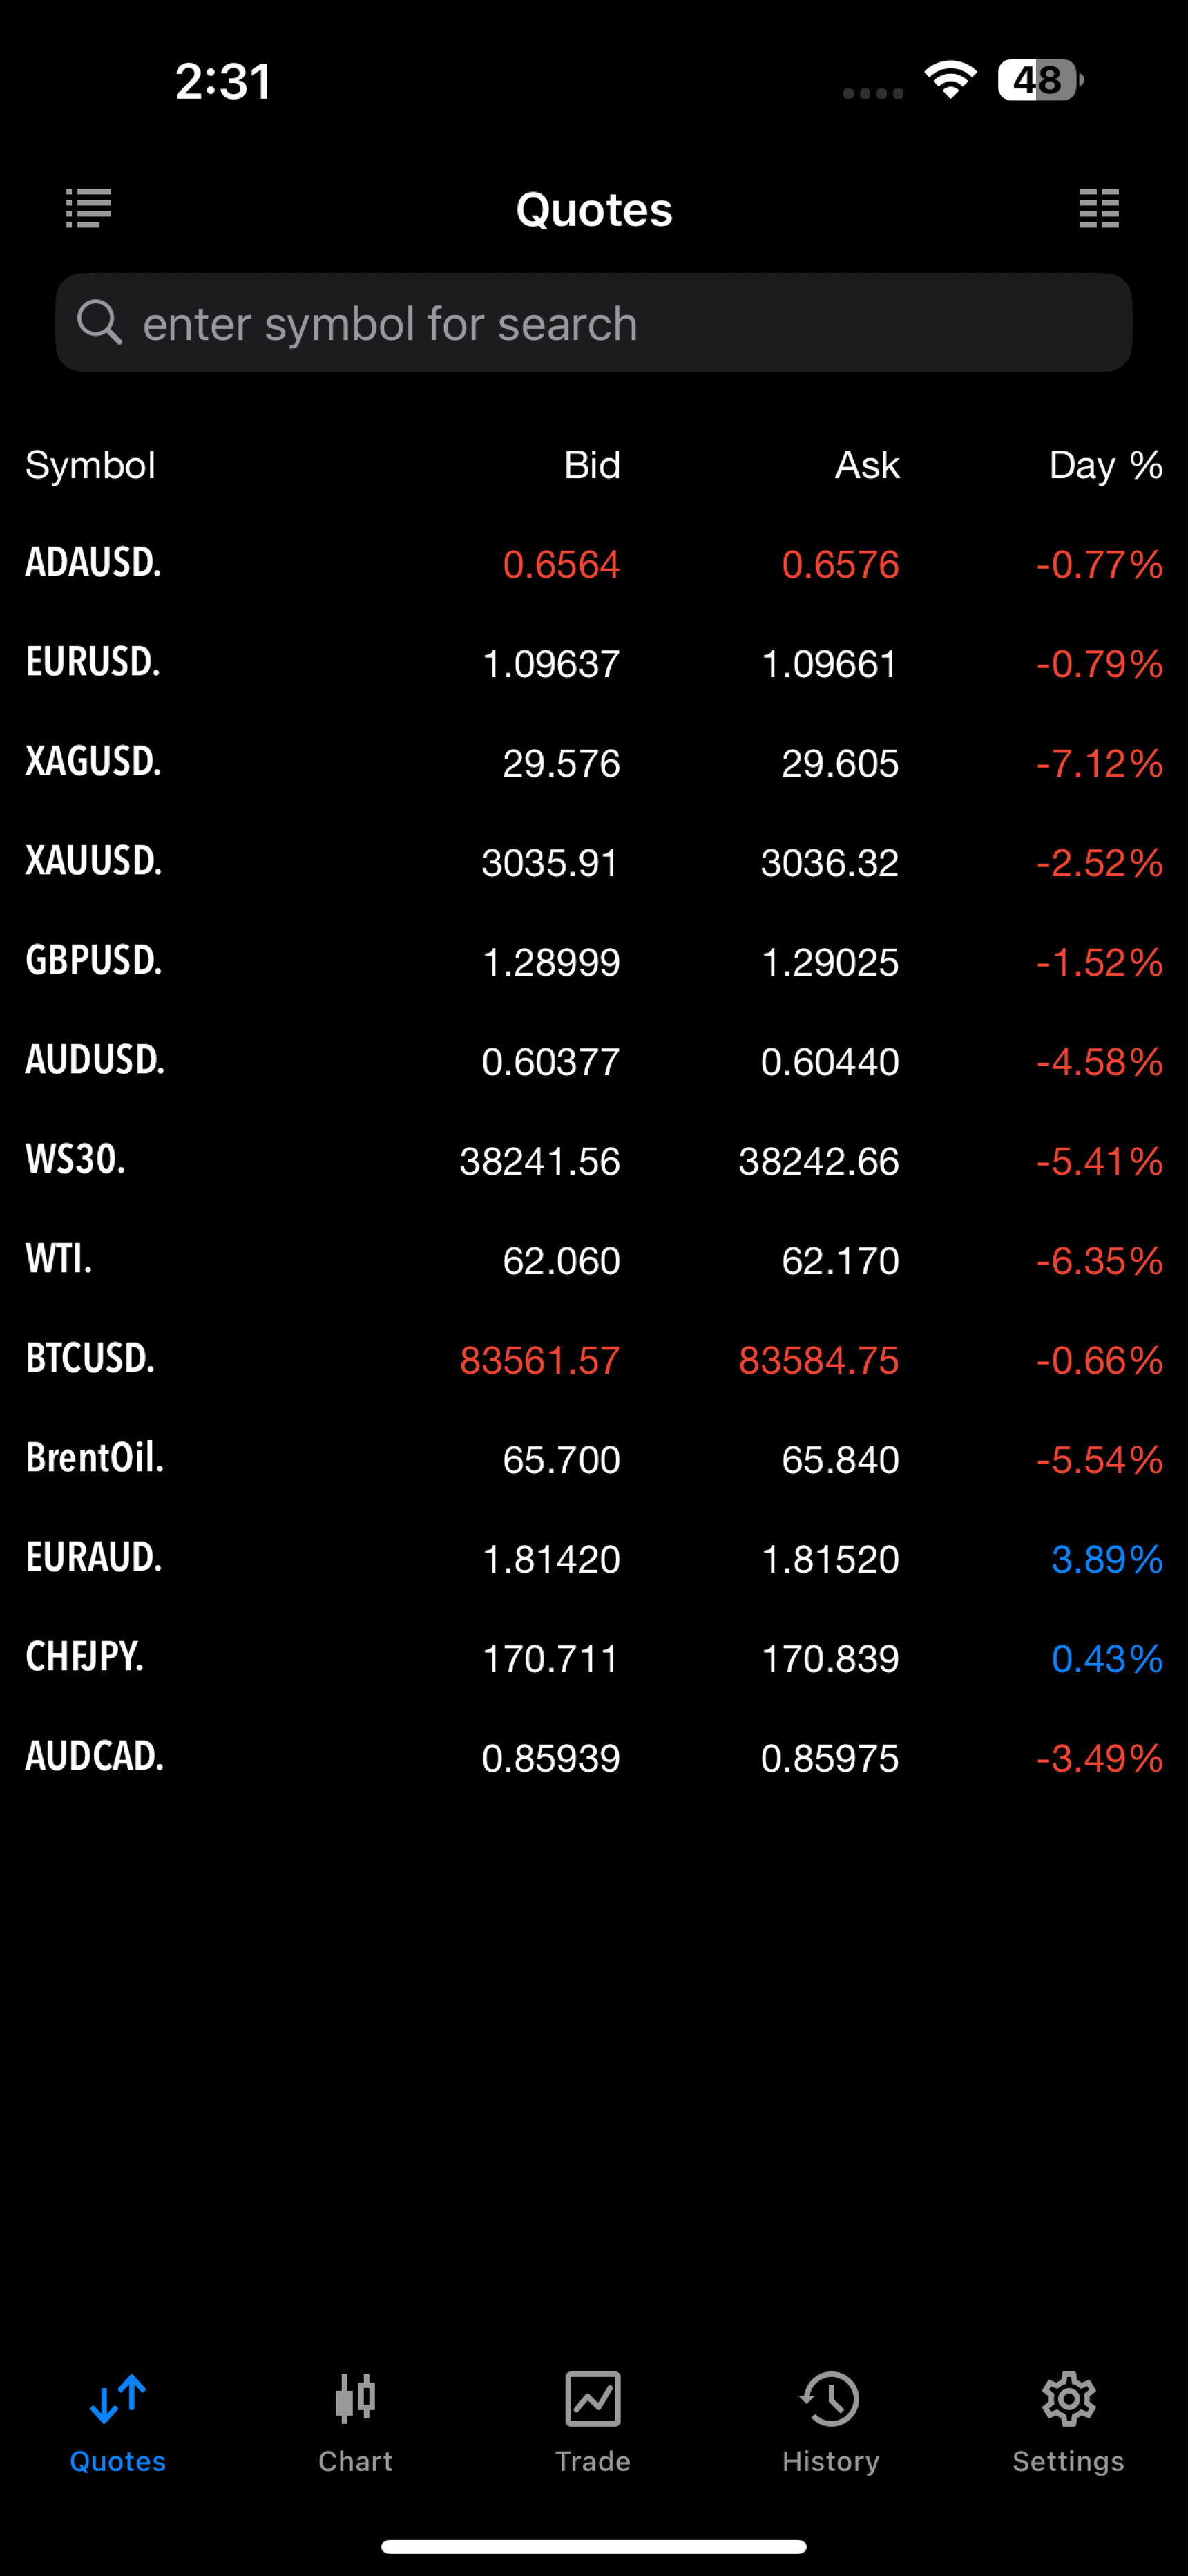The width and height of the screenshot is (1188, 2576).
Task: Tap the Day % column header
Action: coord(1105,465)
